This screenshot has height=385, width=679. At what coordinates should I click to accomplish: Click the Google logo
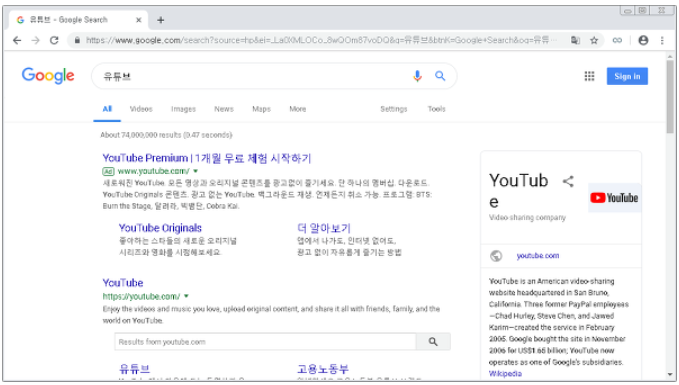coord(48,76)
